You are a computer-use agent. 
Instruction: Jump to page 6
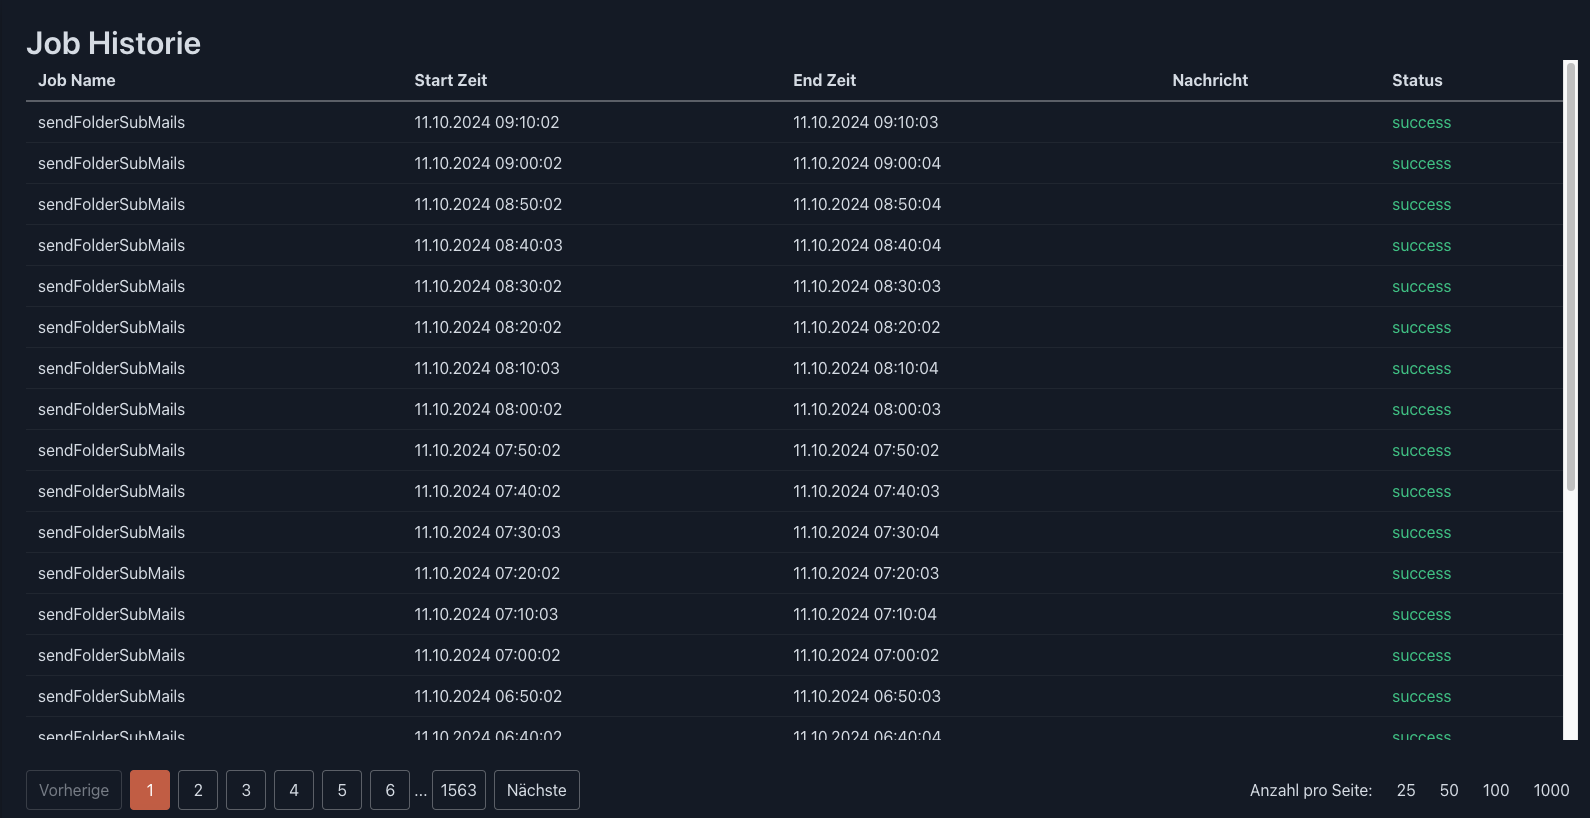pyautogui.click(x=390, y=790)
